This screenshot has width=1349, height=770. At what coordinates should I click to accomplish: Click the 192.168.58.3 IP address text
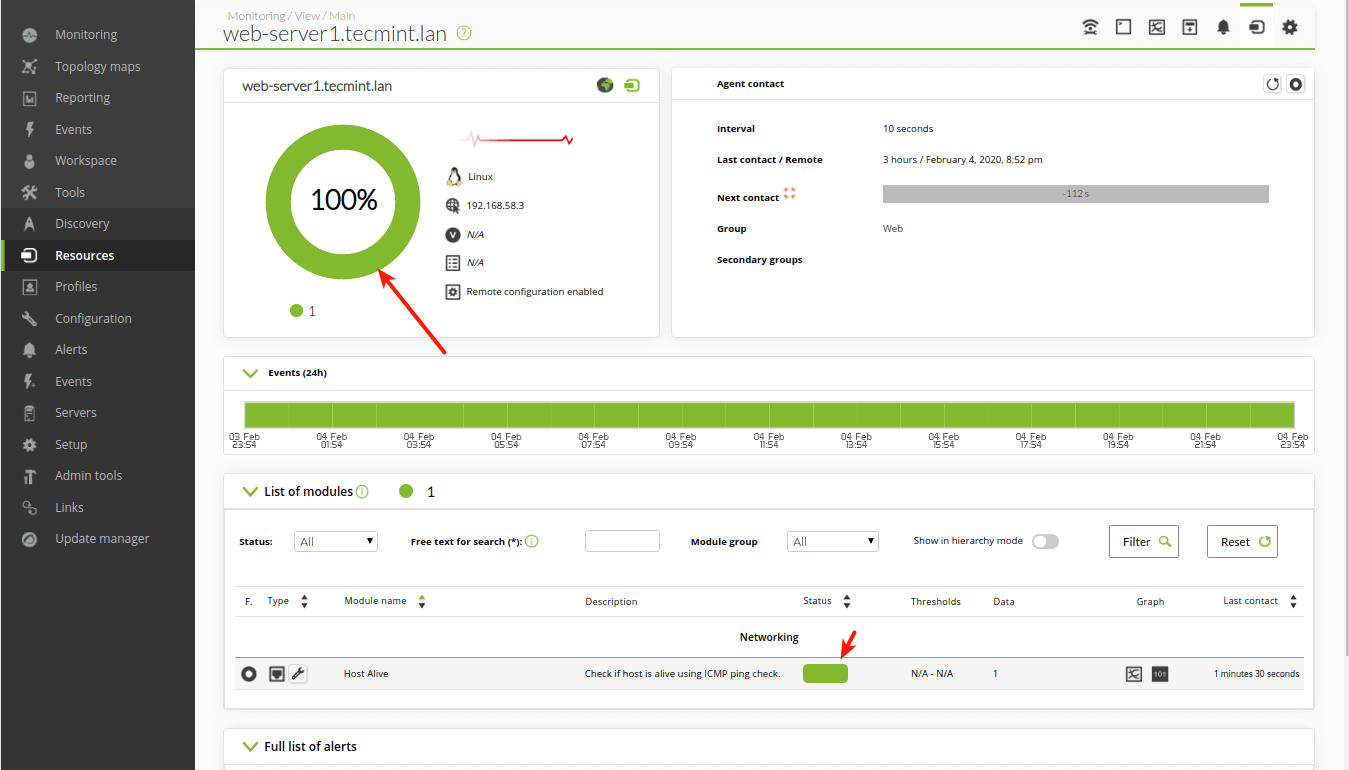click(x=495, y=206)
